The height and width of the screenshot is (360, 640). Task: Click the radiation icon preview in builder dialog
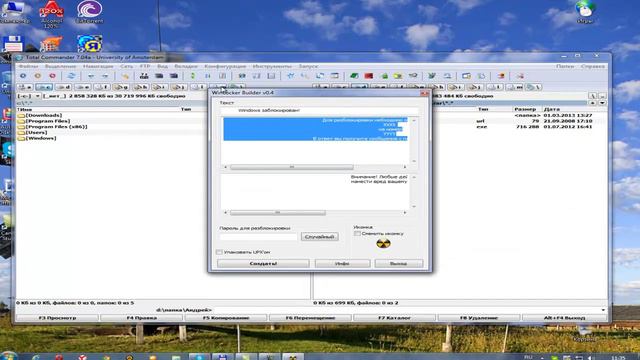pos(383,244)
